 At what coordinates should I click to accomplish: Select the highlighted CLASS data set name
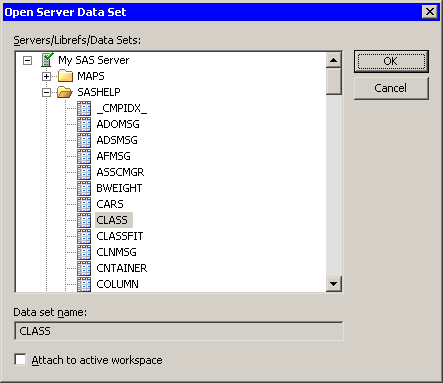coord(114,220)
